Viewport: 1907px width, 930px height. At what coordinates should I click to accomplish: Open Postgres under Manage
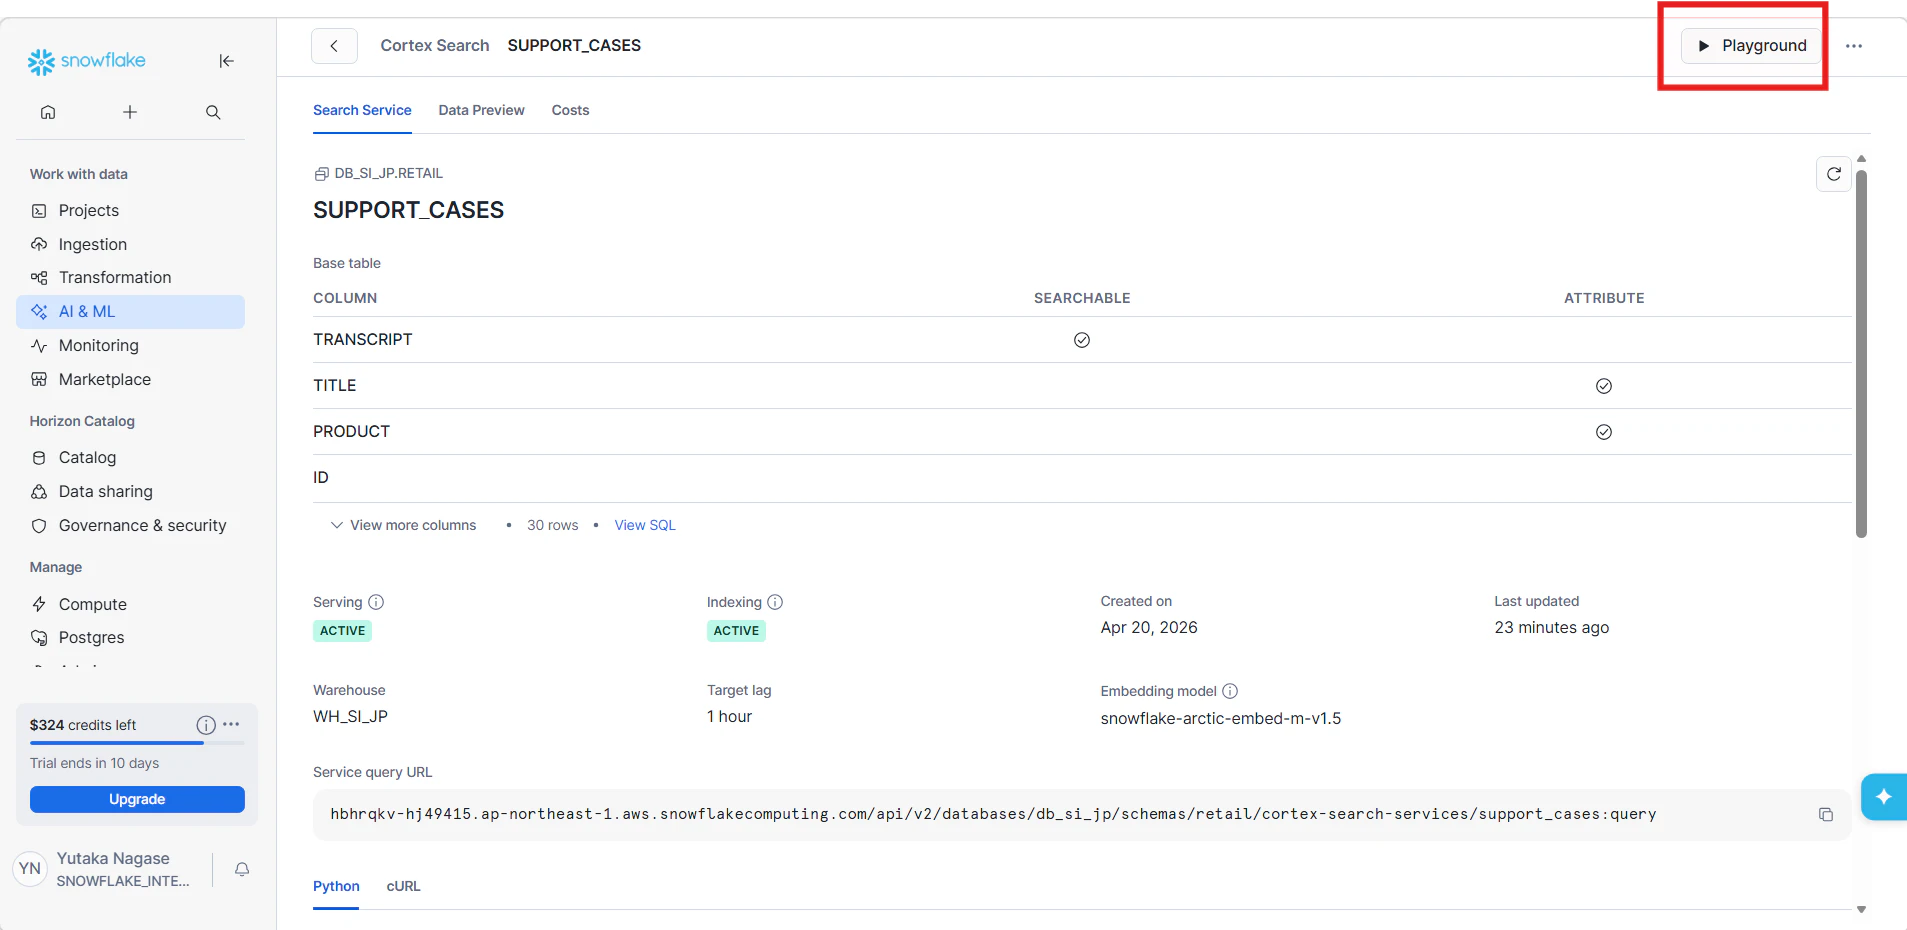(x=131, y=637)
